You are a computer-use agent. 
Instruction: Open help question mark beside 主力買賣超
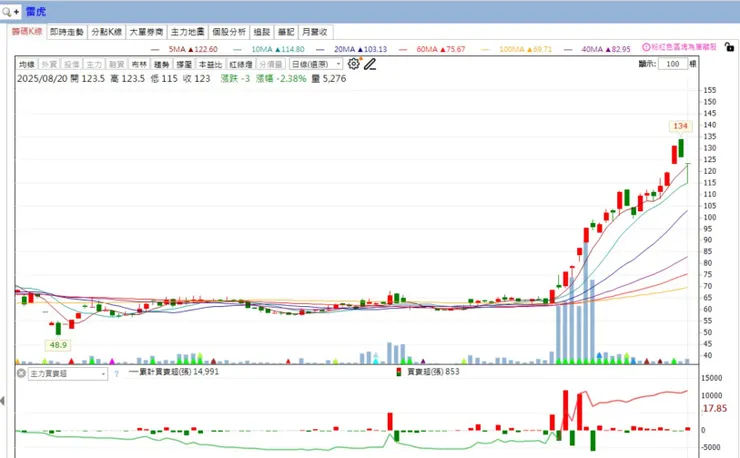(x=117, y=374)
